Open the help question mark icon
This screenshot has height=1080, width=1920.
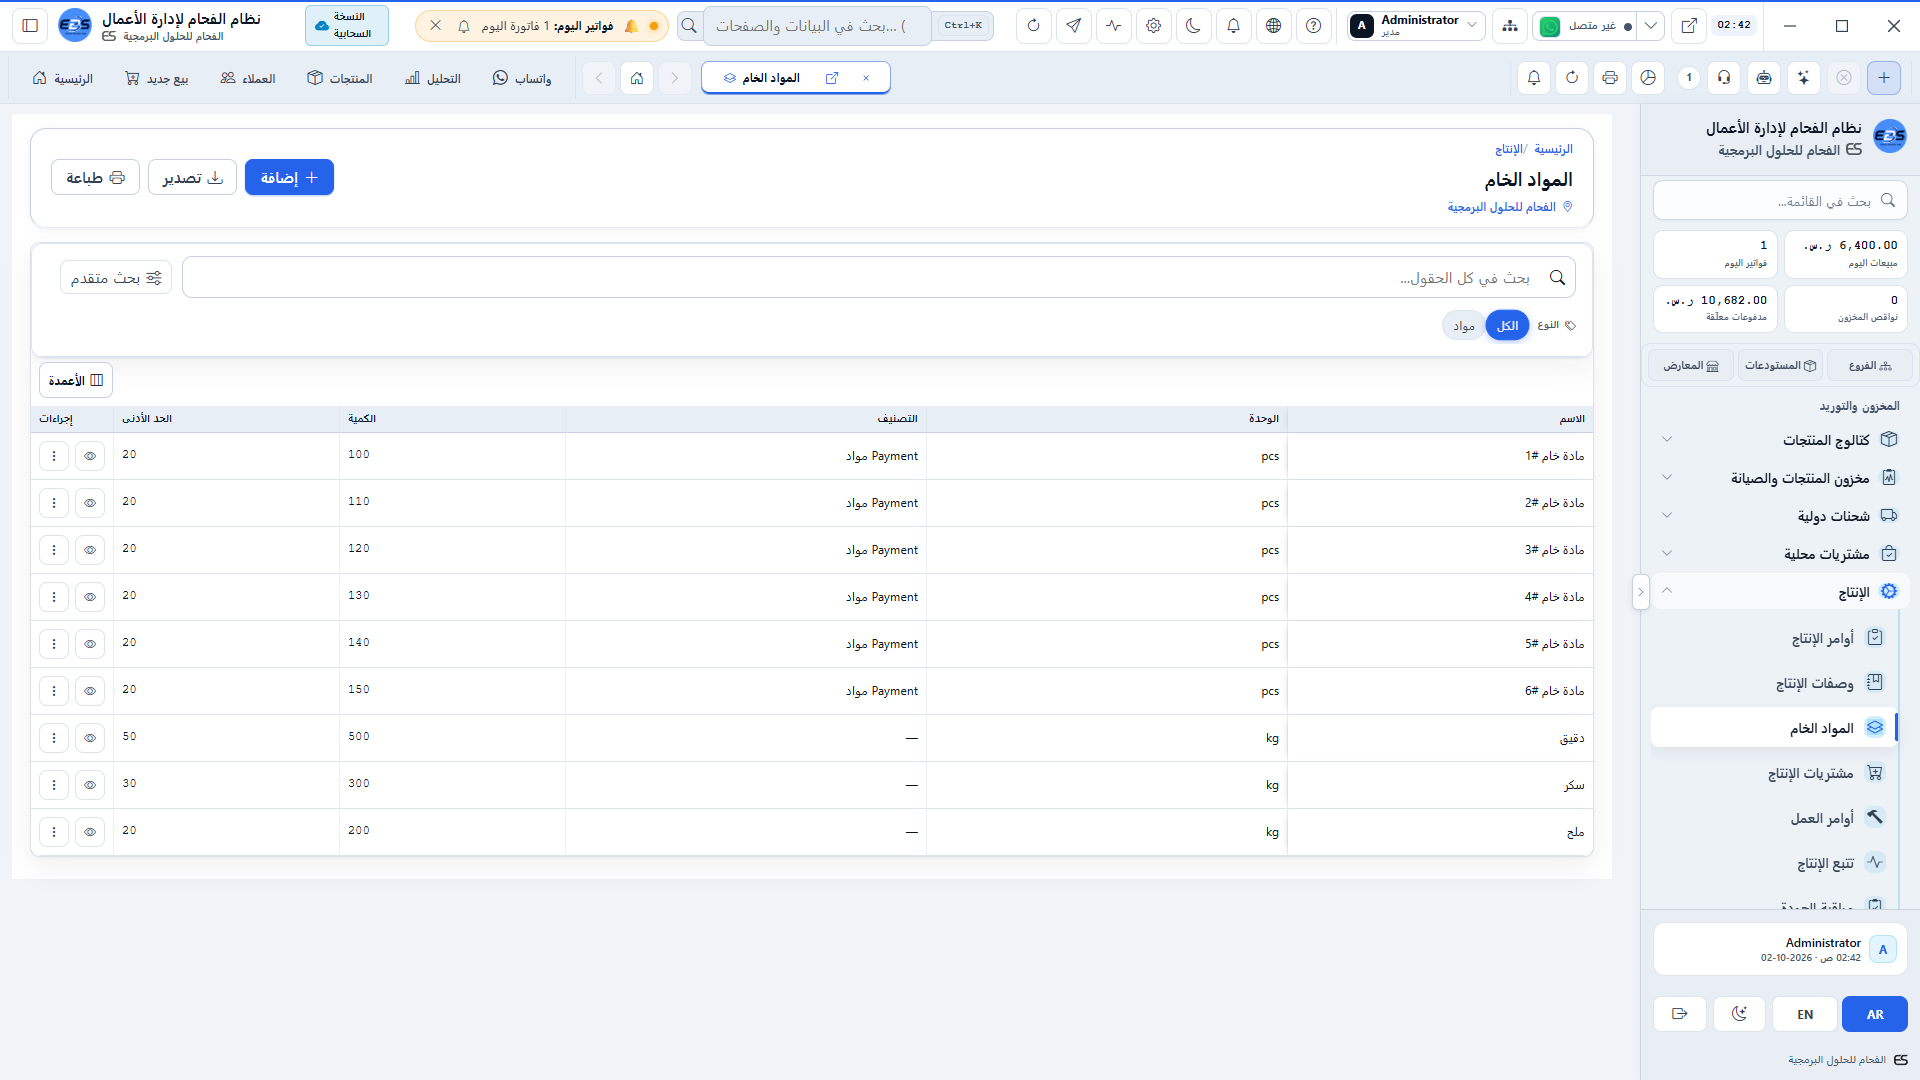point(1313,26)
